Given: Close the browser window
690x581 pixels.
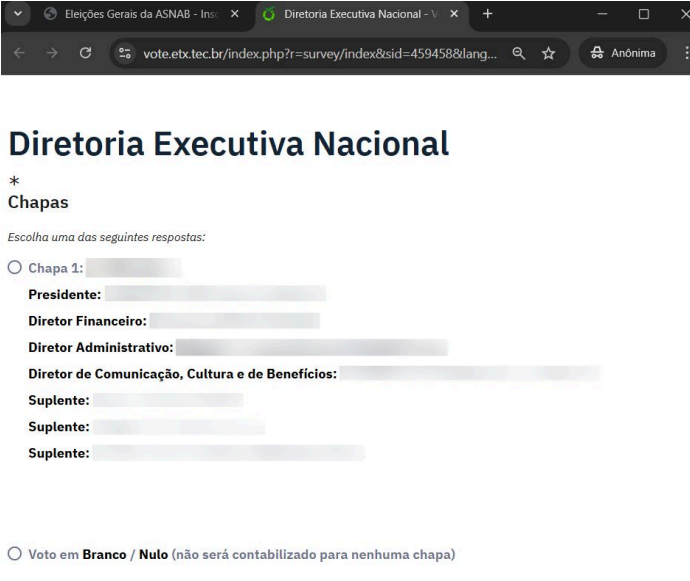Looking at the screenshot, I should 683,16.
